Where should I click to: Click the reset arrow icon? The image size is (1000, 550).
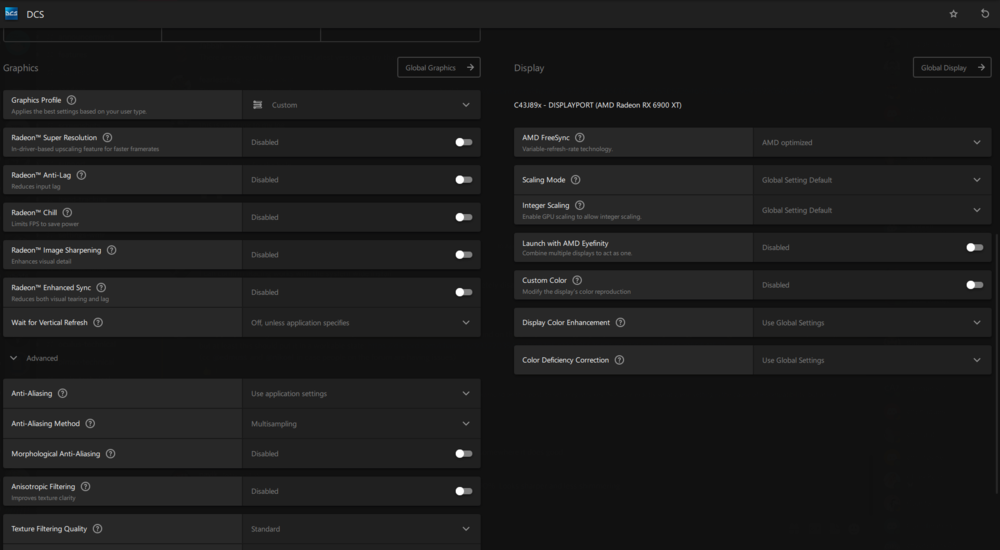(985, 14)
